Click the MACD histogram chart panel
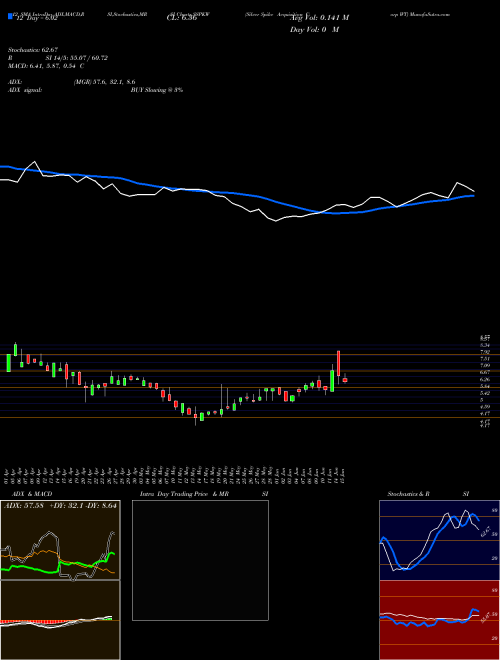The height and width of the screenshot is (660, 500). tap(60, 620)
